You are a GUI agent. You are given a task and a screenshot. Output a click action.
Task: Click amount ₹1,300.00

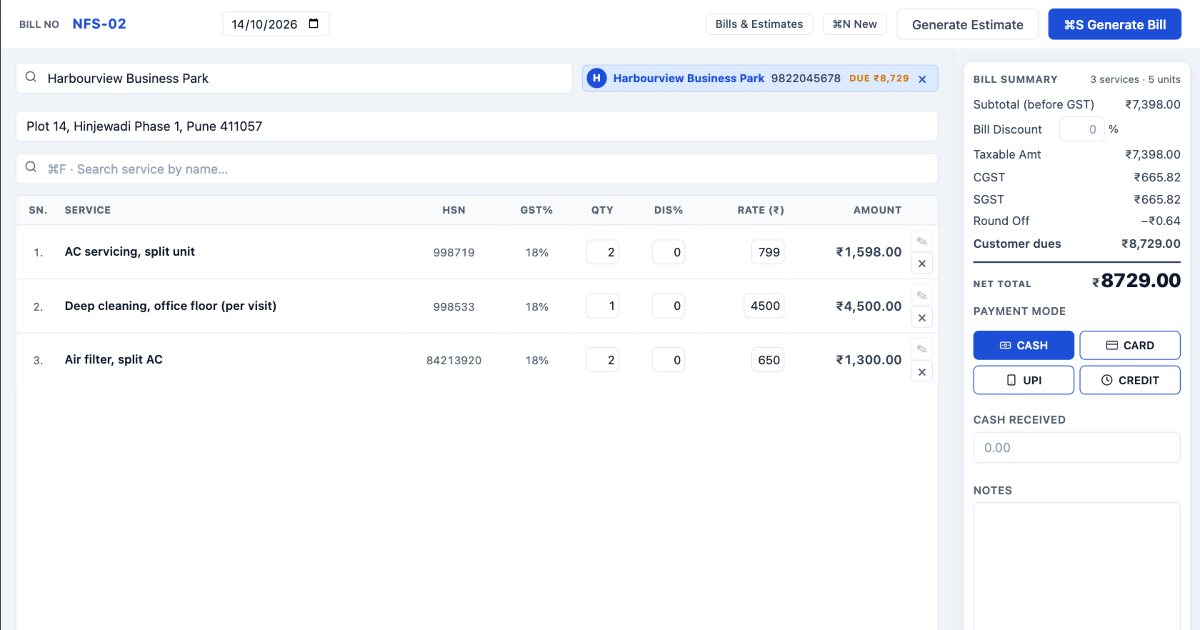click(869, 360)
